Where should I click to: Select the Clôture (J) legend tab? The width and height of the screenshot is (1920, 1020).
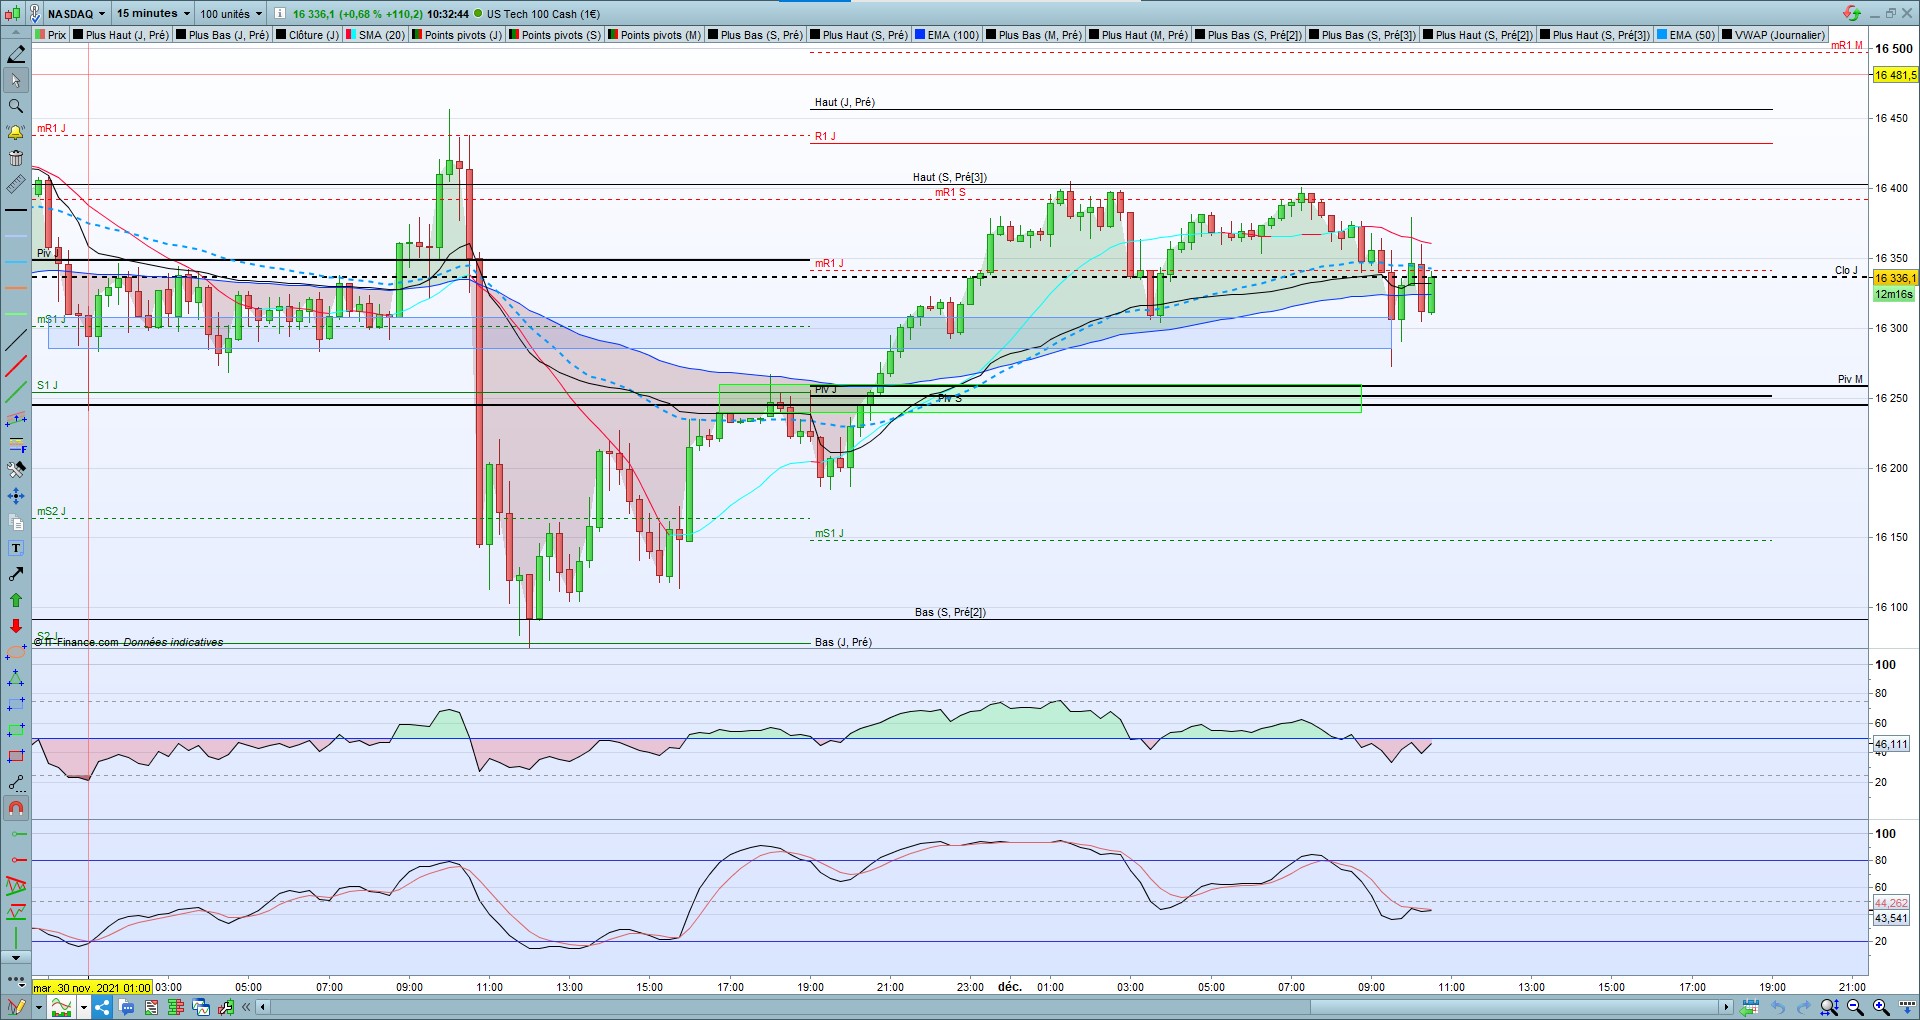(308, 35)
